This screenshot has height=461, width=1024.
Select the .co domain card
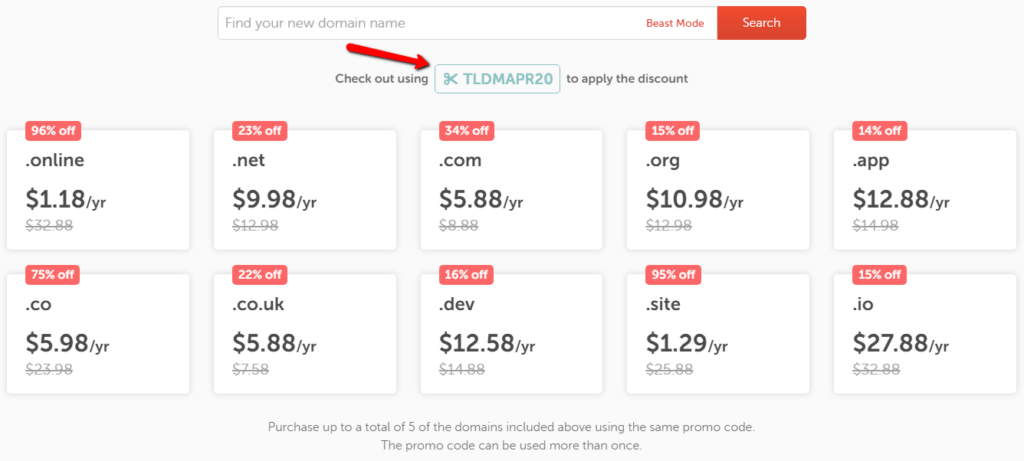98,333
